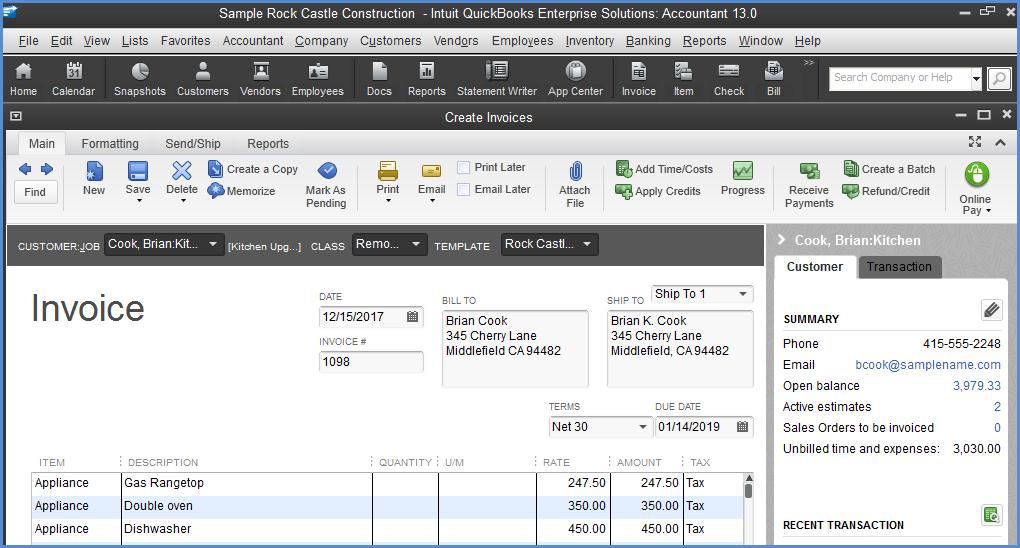1020x548 pixels.
Task: Expand the Customer:Job dropdown
Action: 213,244
